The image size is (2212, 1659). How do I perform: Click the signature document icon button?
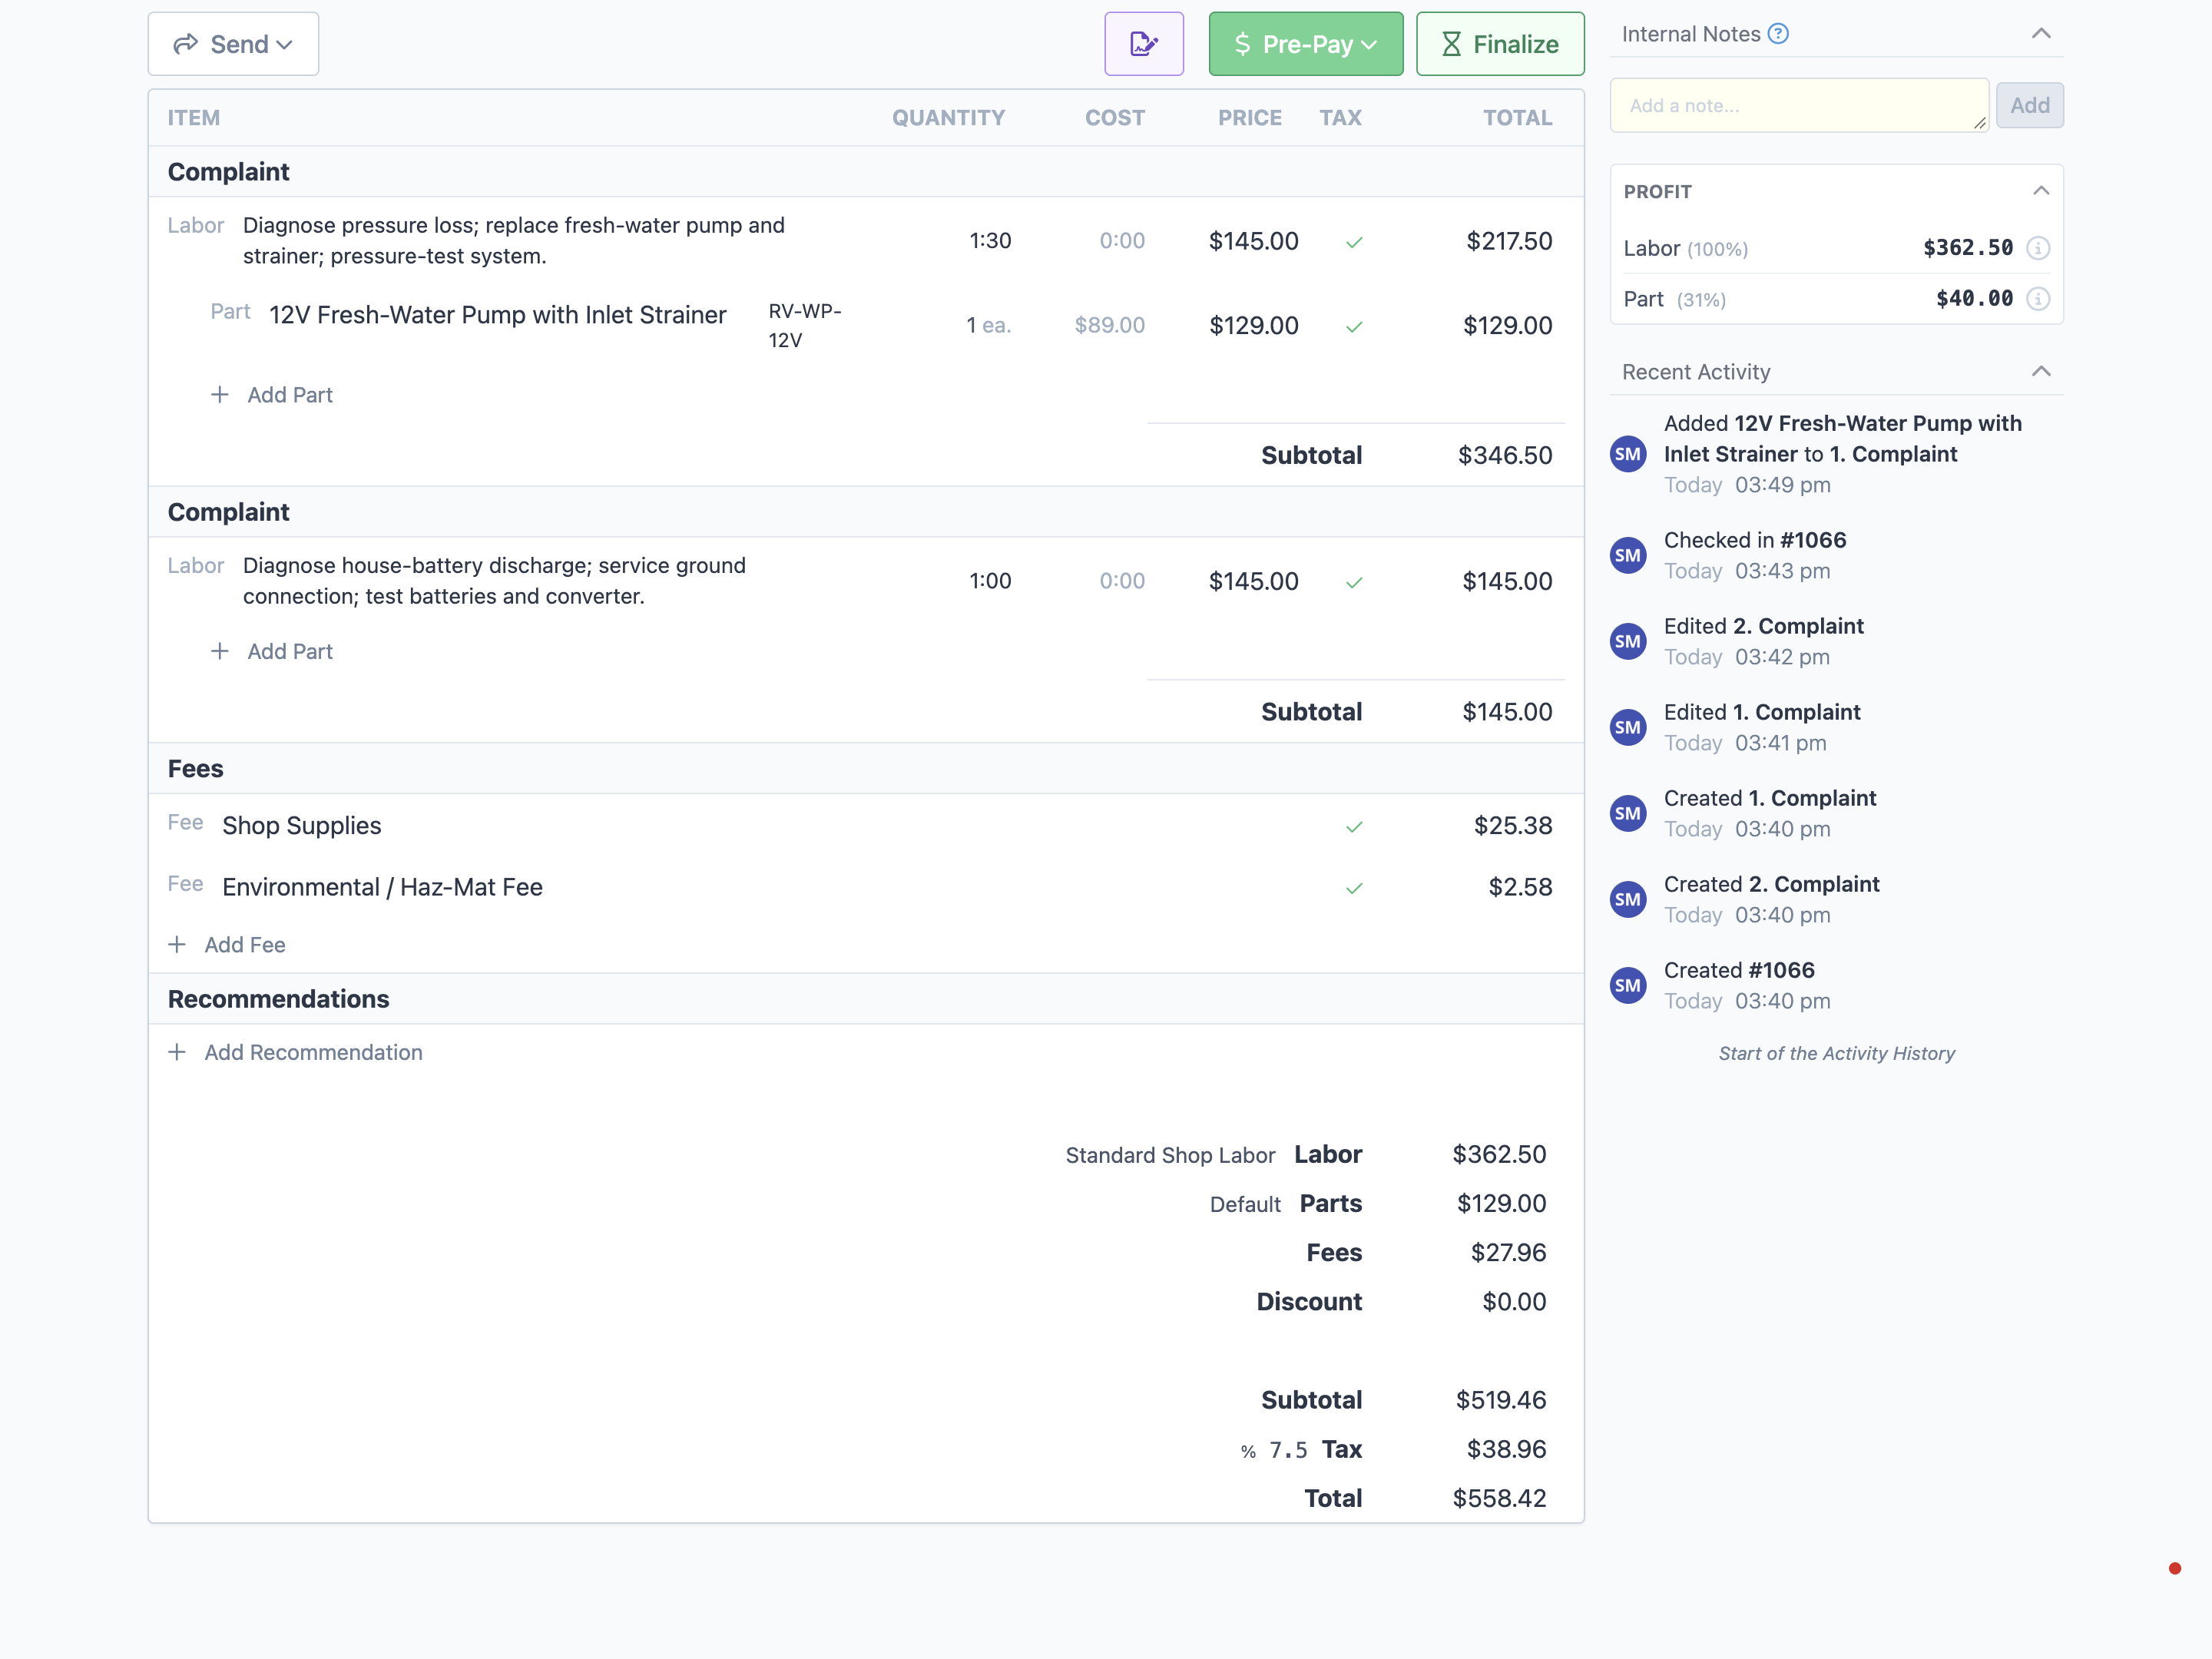point(1144,44)
